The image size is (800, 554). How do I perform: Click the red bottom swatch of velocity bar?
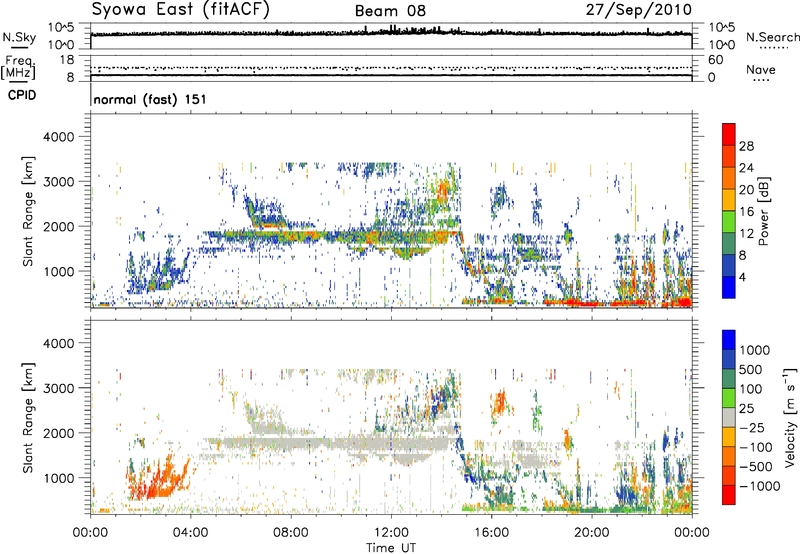click(x=729, y=495)
